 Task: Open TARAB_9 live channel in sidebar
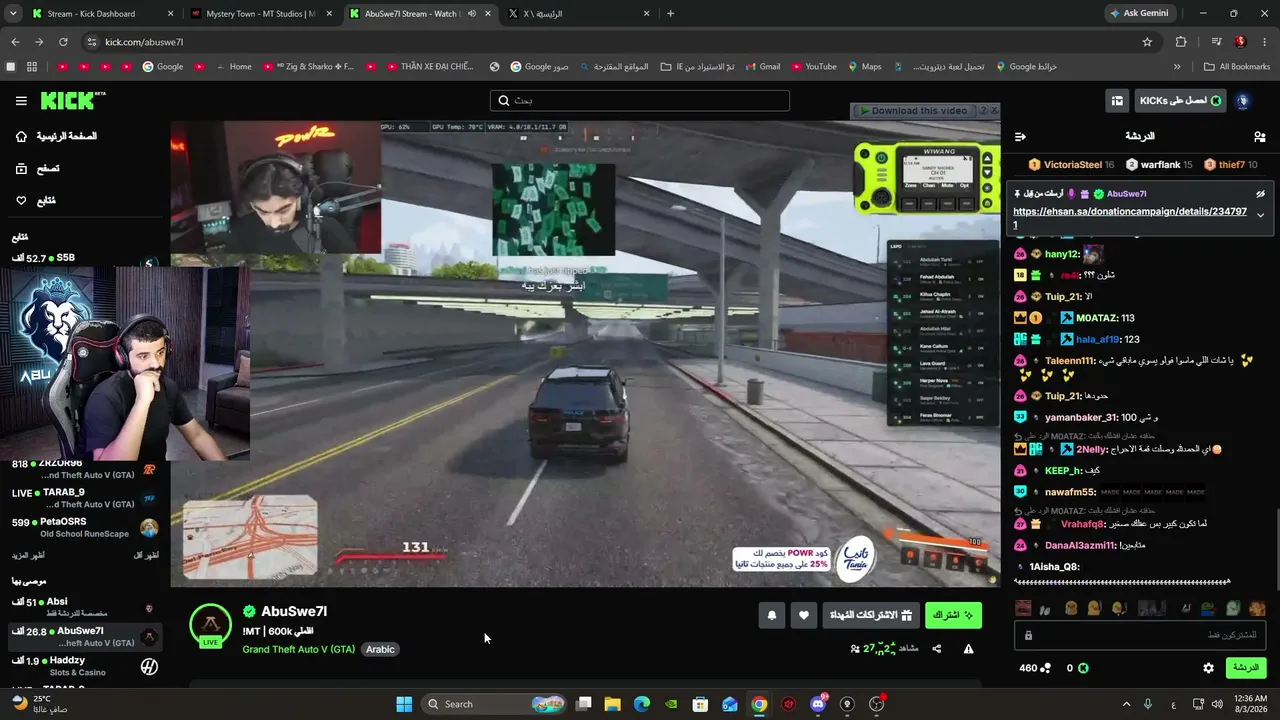85,498
